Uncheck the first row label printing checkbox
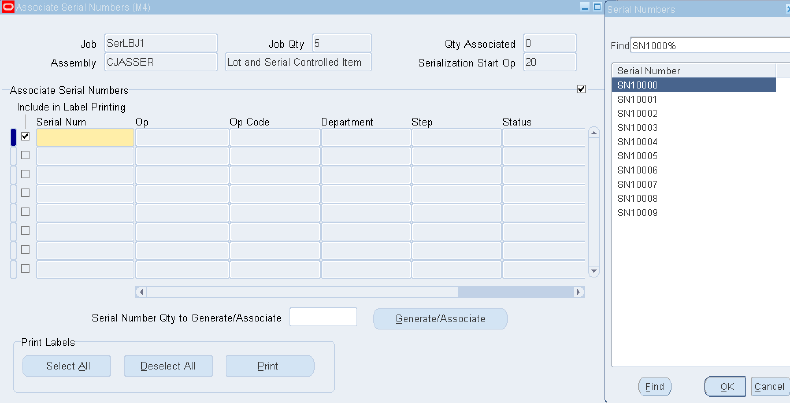 (x=25, y=137)
